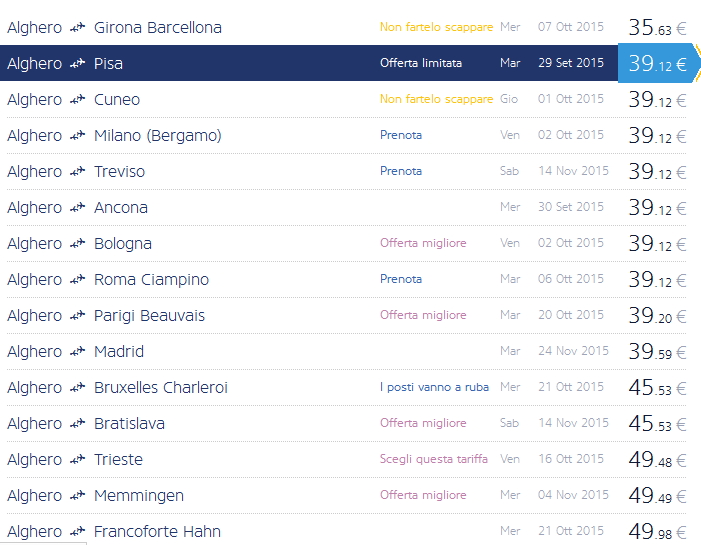Click the airplane icon before Milano (Bergamo)

click(x=78, y=136)
